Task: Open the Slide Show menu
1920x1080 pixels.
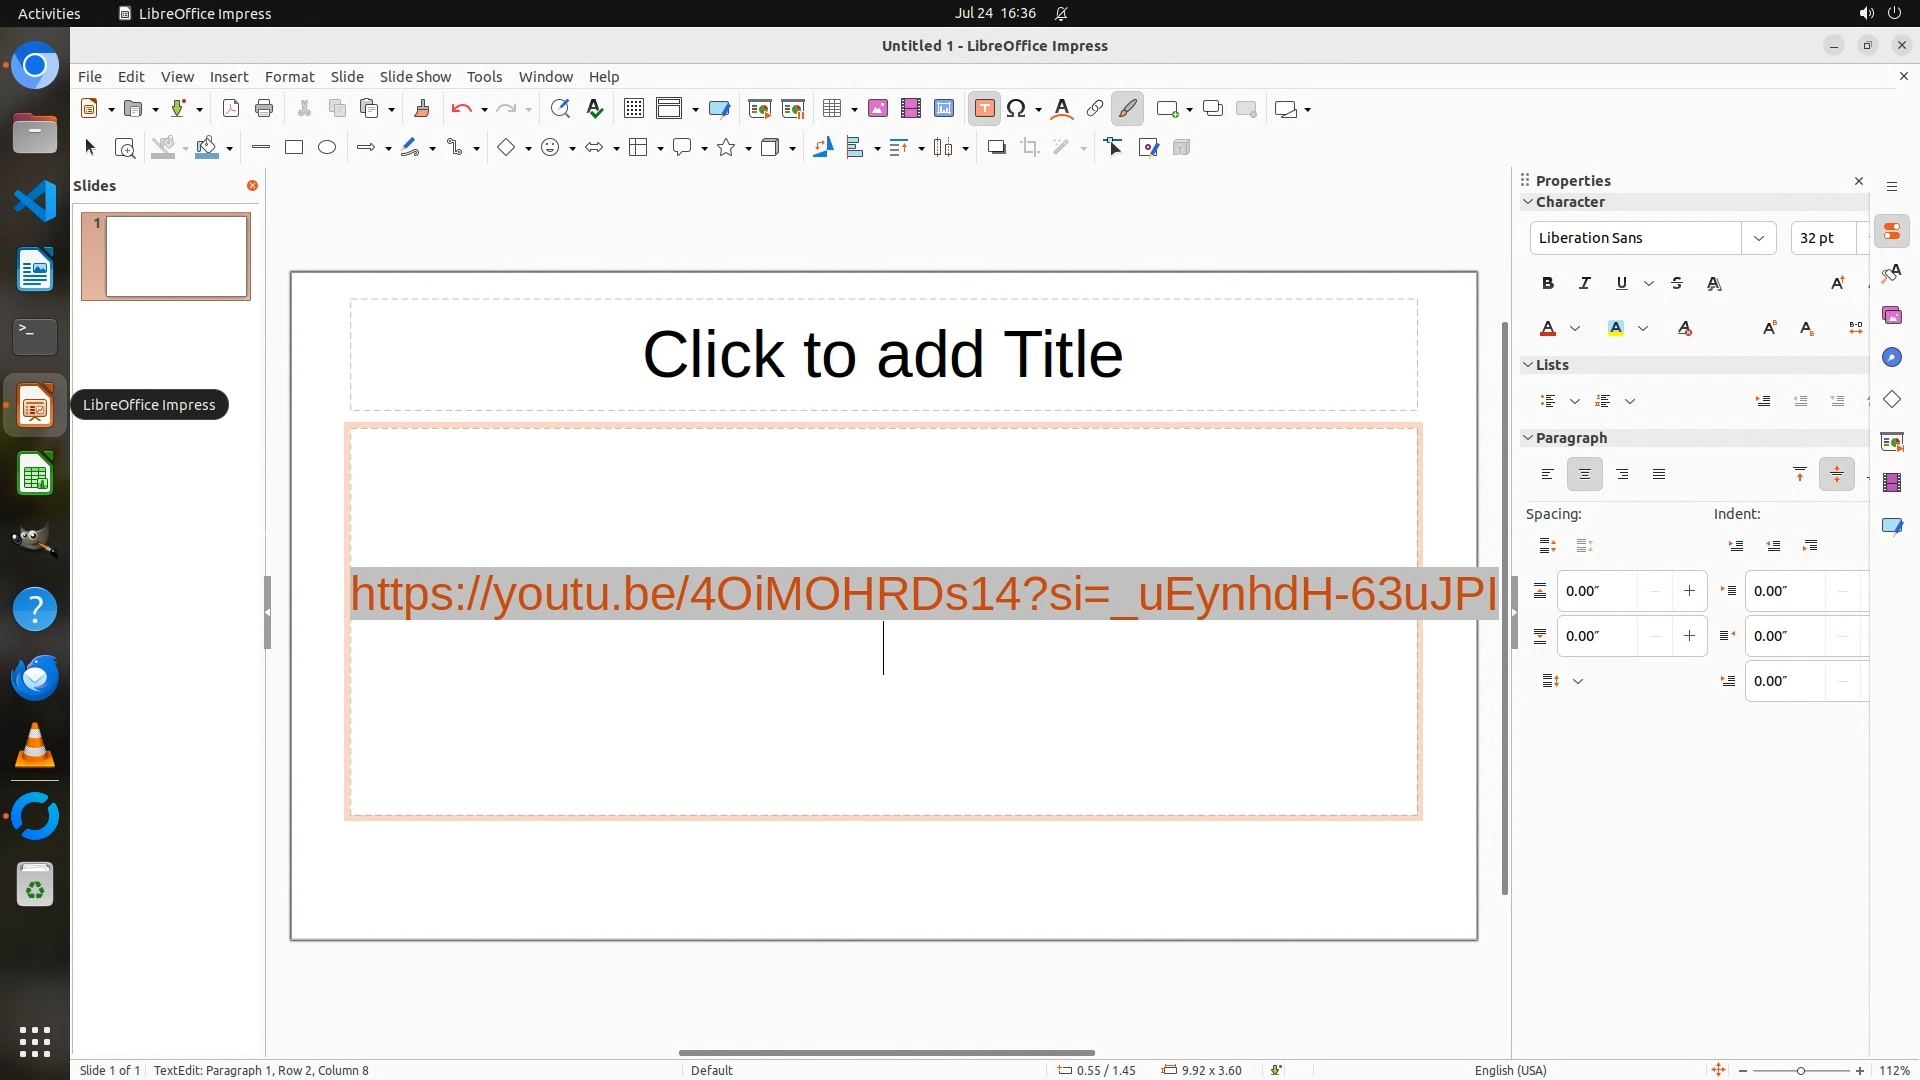Action: [x=415, y=77]
